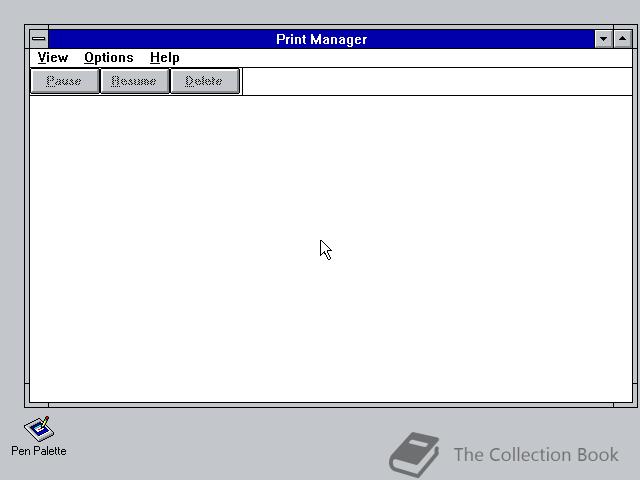
Task: Select the Pen Palette desktop icon
Action: 39,429
